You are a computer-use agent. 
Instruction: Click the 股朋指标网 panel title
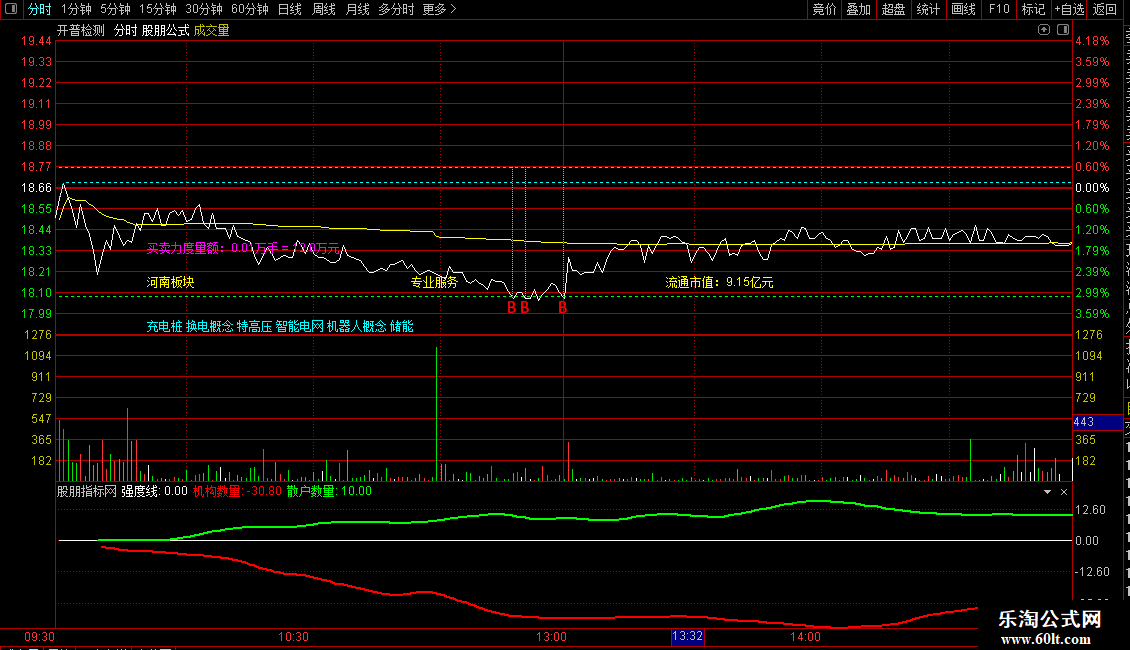pyautogui.click(x=86, y=491)
